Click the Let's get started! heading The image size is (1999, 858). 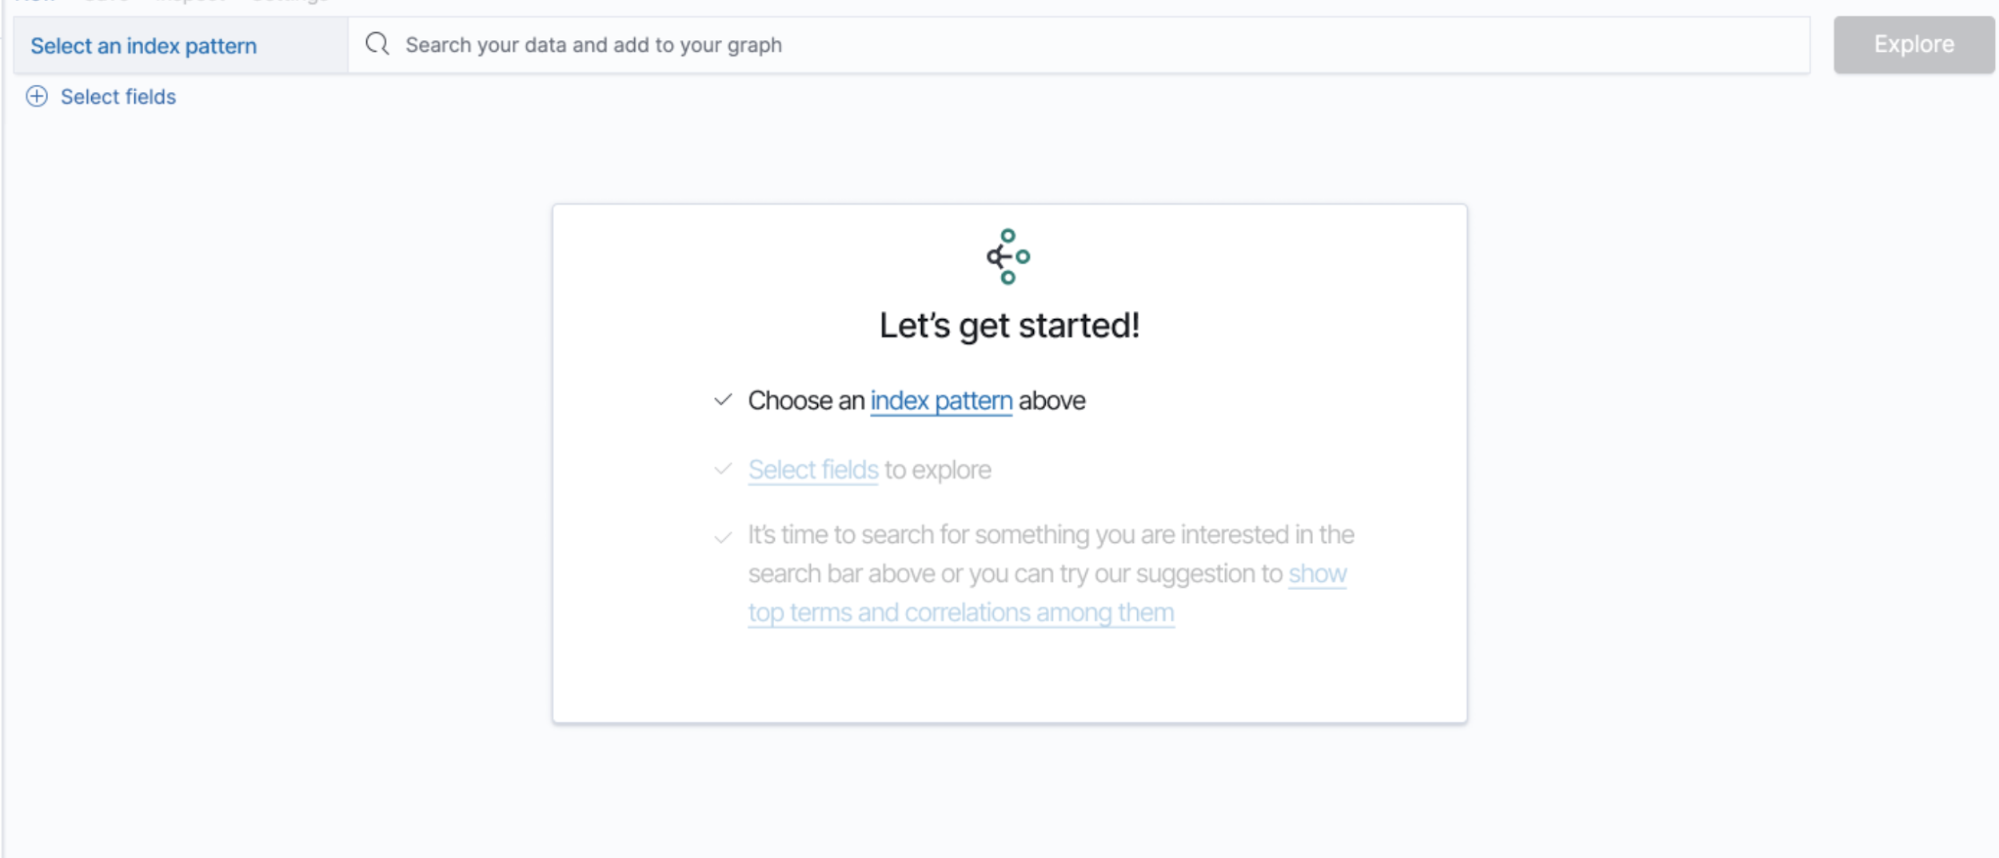pos(1009,326)
